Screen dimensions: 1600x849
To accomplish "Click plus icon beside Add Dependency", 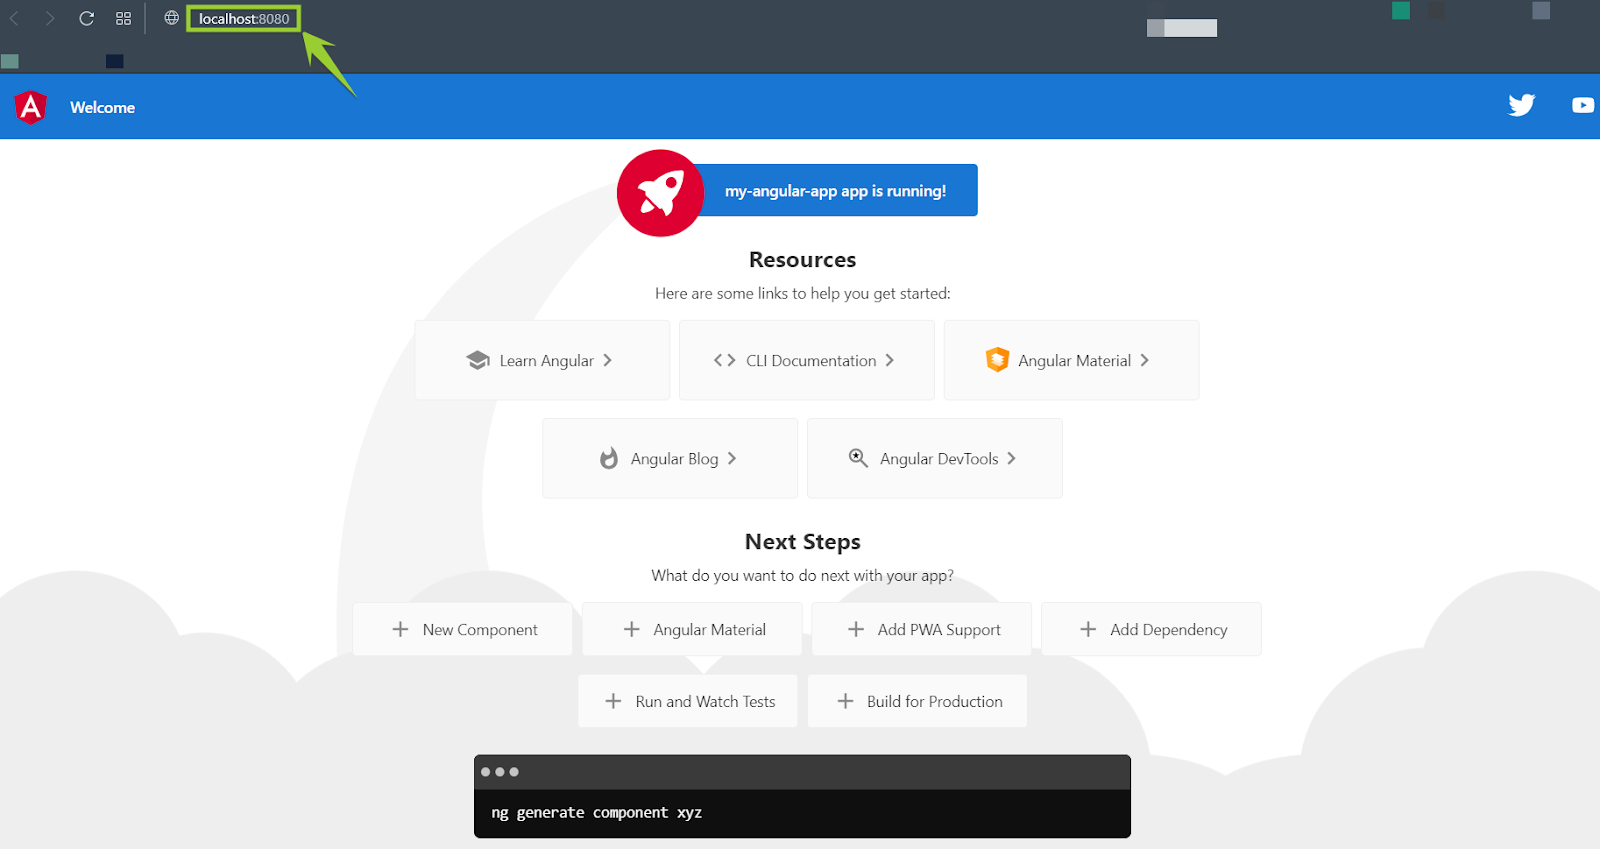I will coord(1088,629).
